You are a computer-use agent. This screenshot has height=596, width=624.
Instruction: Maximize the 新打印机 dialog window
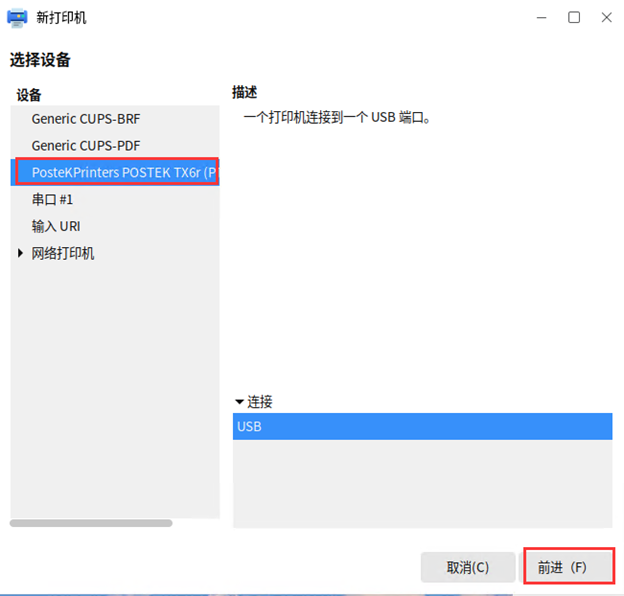pyautogui.click(x=574, y=17)
